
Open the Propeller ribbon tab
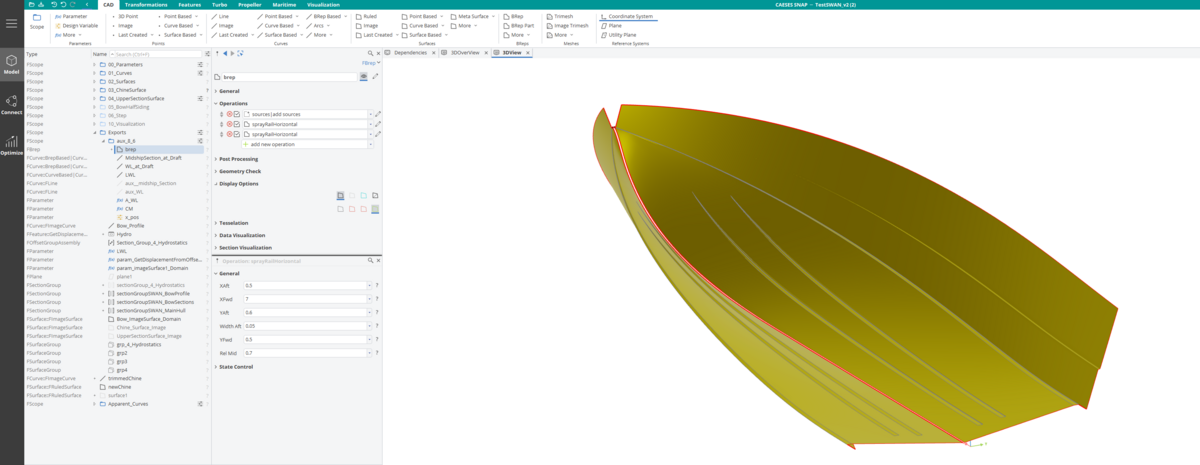(250, 4)
